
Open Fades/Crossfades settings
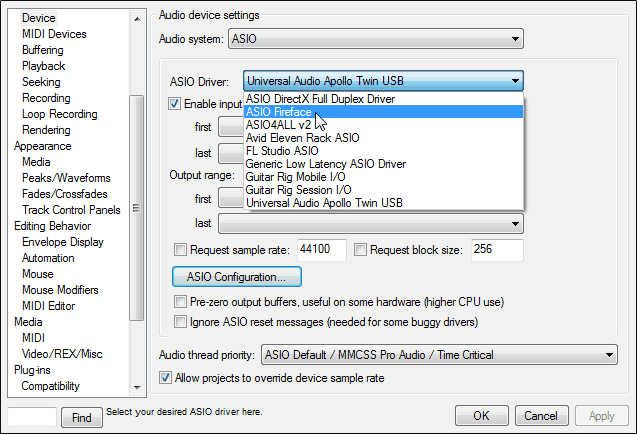coord(65,194)
